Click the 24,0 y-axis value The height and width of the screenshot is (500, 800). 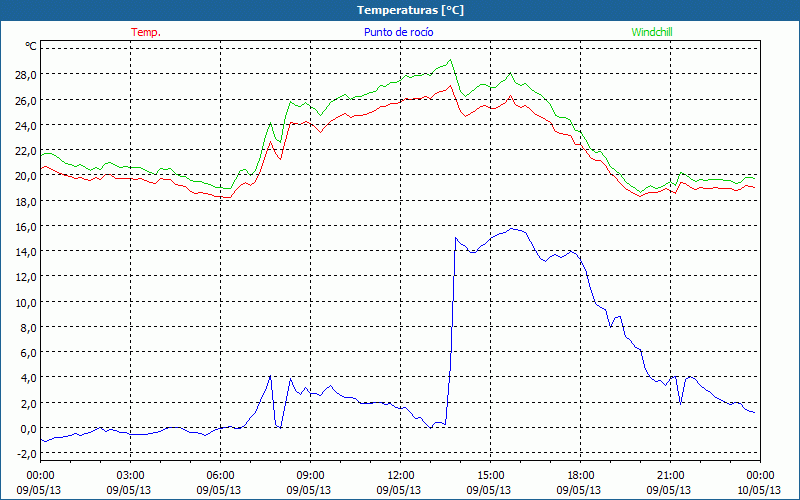(x=26, y=126)
